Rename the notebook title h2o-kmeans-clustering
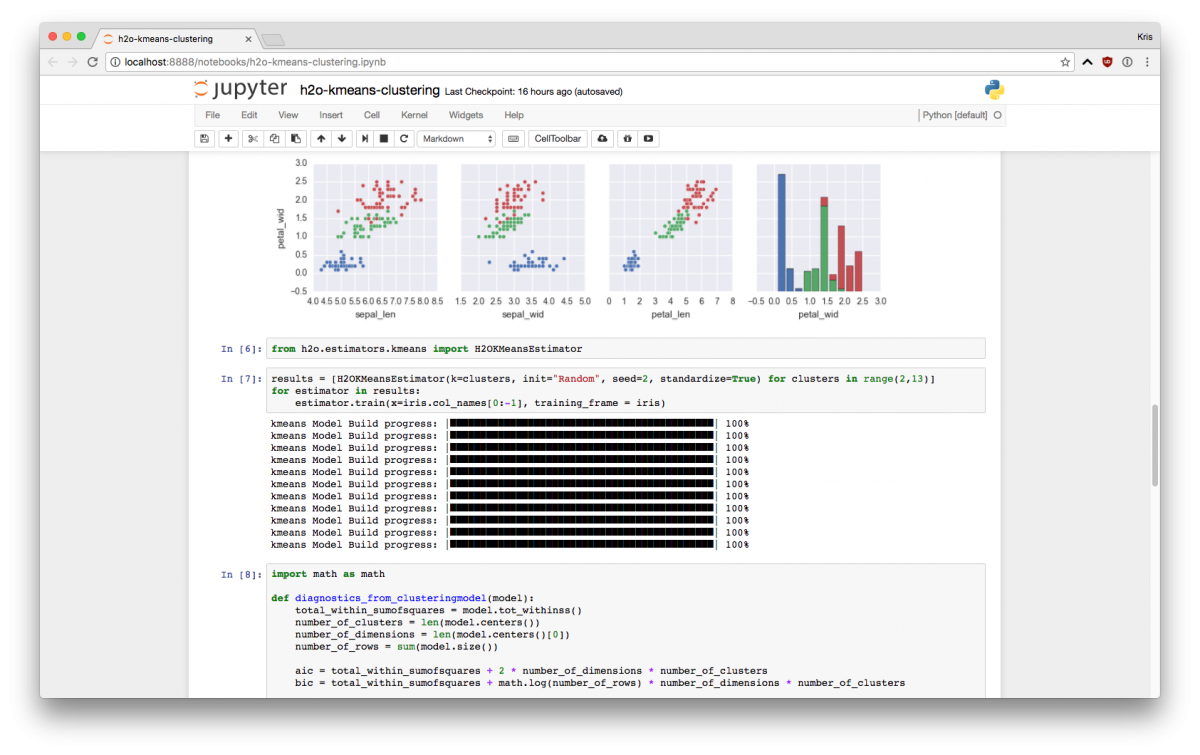Image resolution: width=1200 pixels, height=755 pixels. [371, 90]
